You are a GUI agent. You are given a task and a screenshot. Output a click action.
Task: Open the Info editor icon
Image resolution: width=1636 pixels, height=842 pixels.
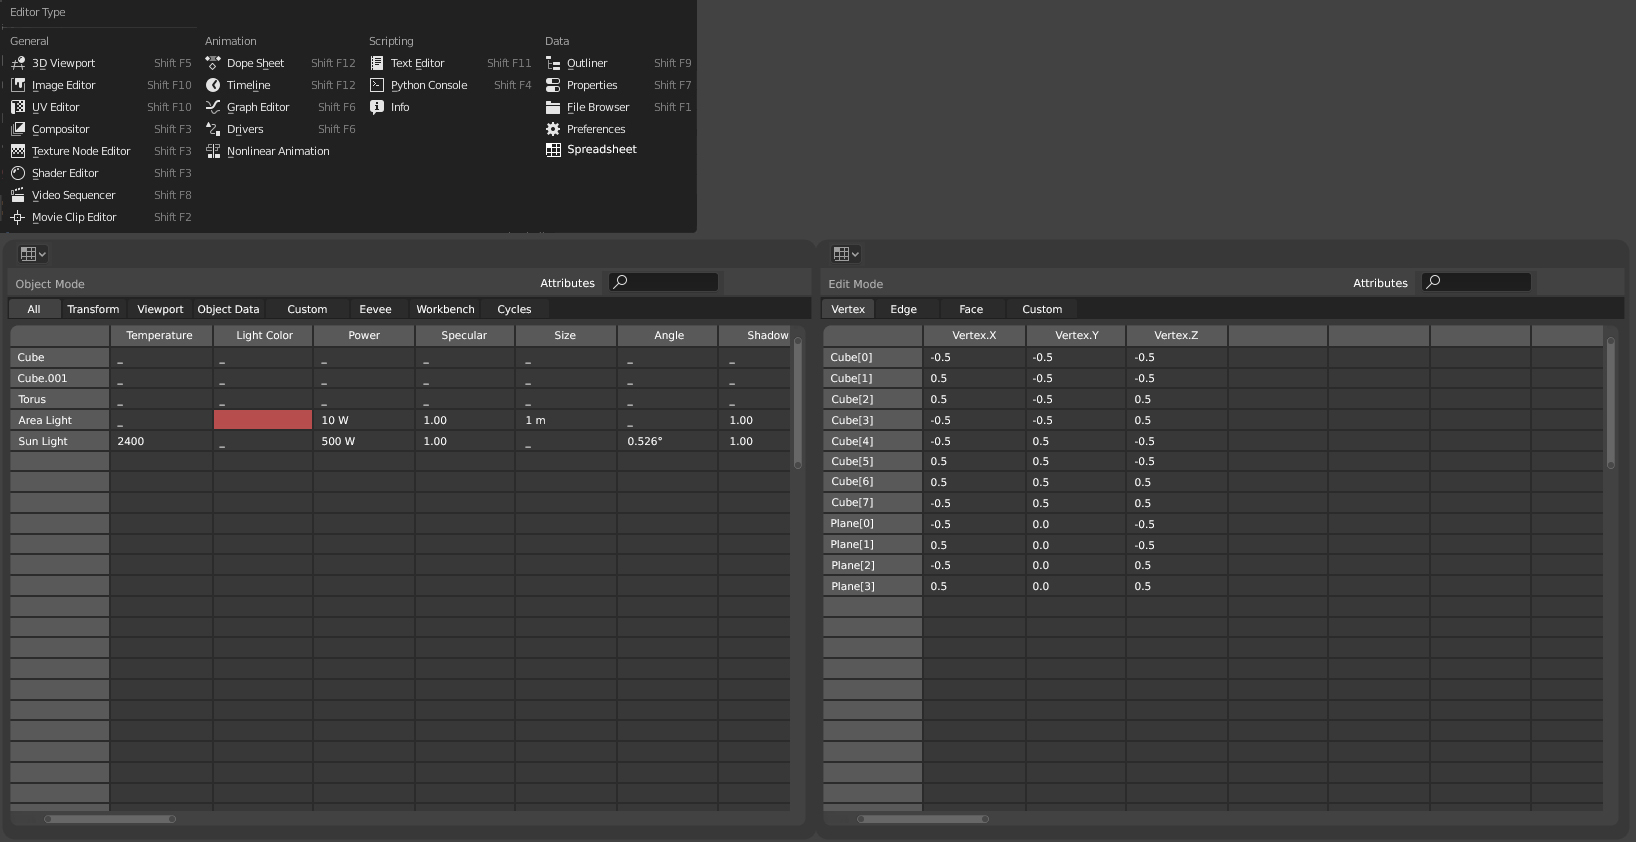[377, 107]
